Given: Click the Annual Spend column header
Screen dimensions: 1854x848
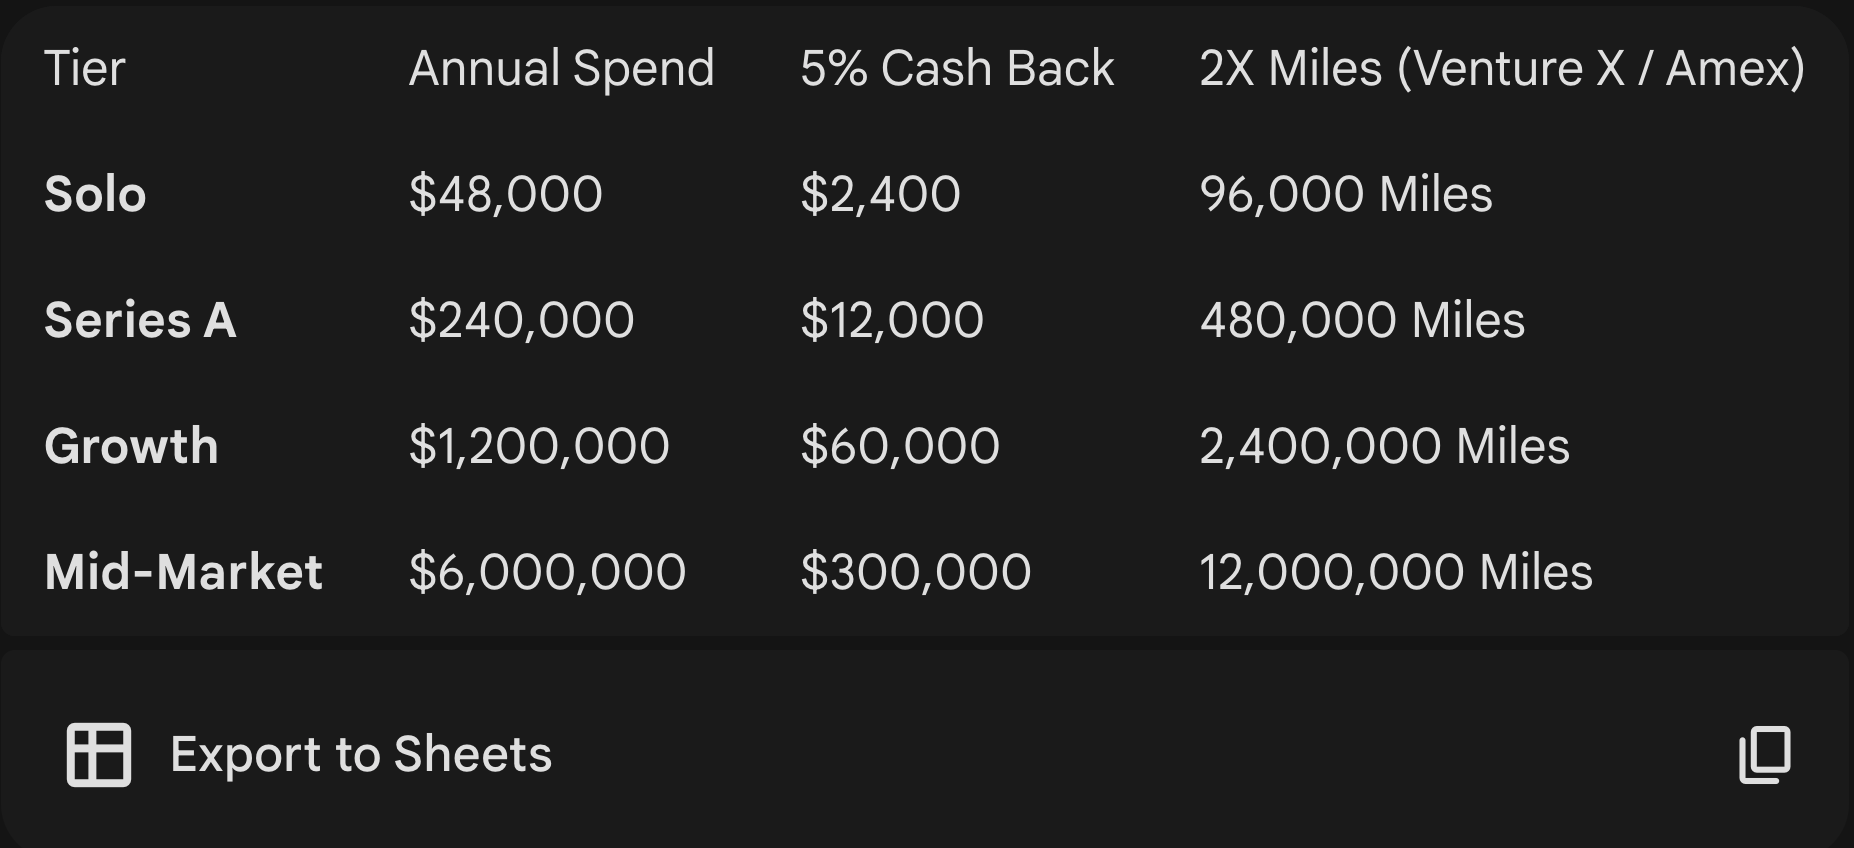Looking at the screenshot, I should 561,69.
